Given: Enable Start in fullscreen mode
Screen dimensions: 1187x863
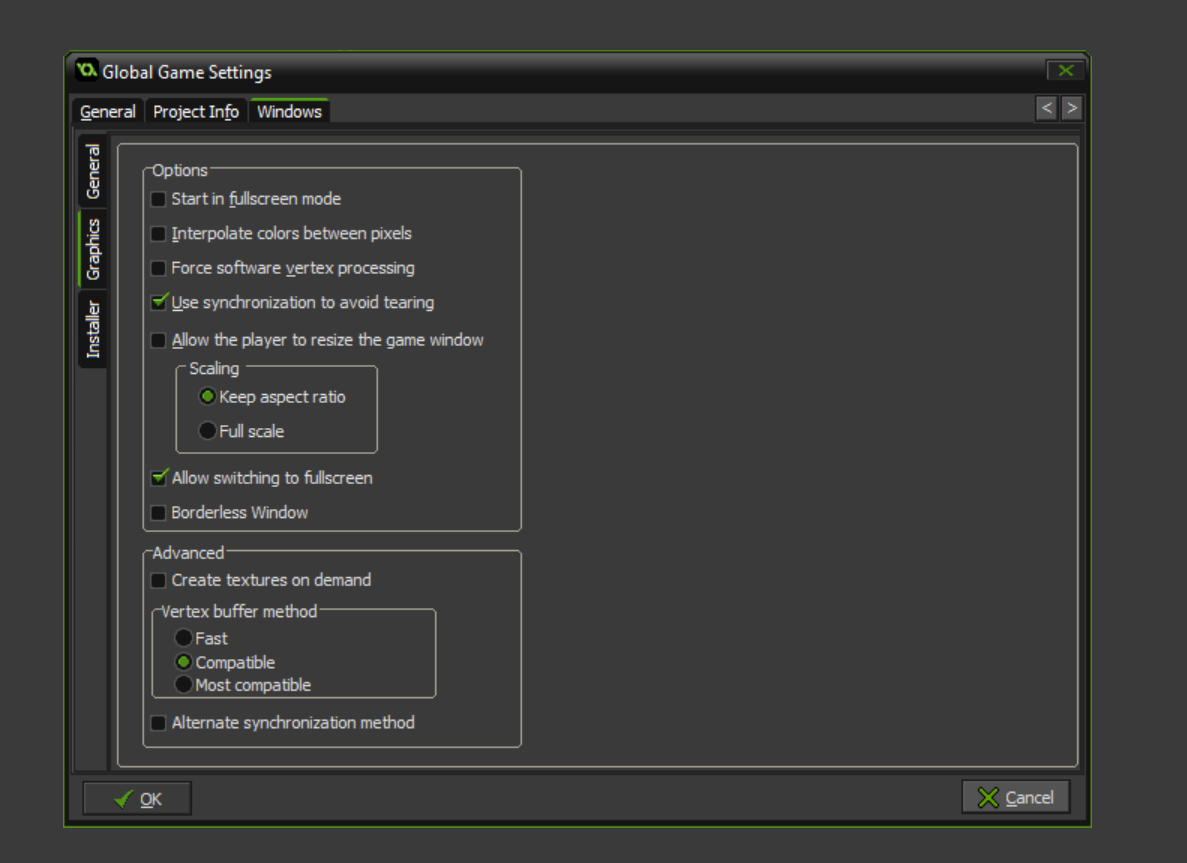Looking at the screenshot, I should (x=158, y=200).
